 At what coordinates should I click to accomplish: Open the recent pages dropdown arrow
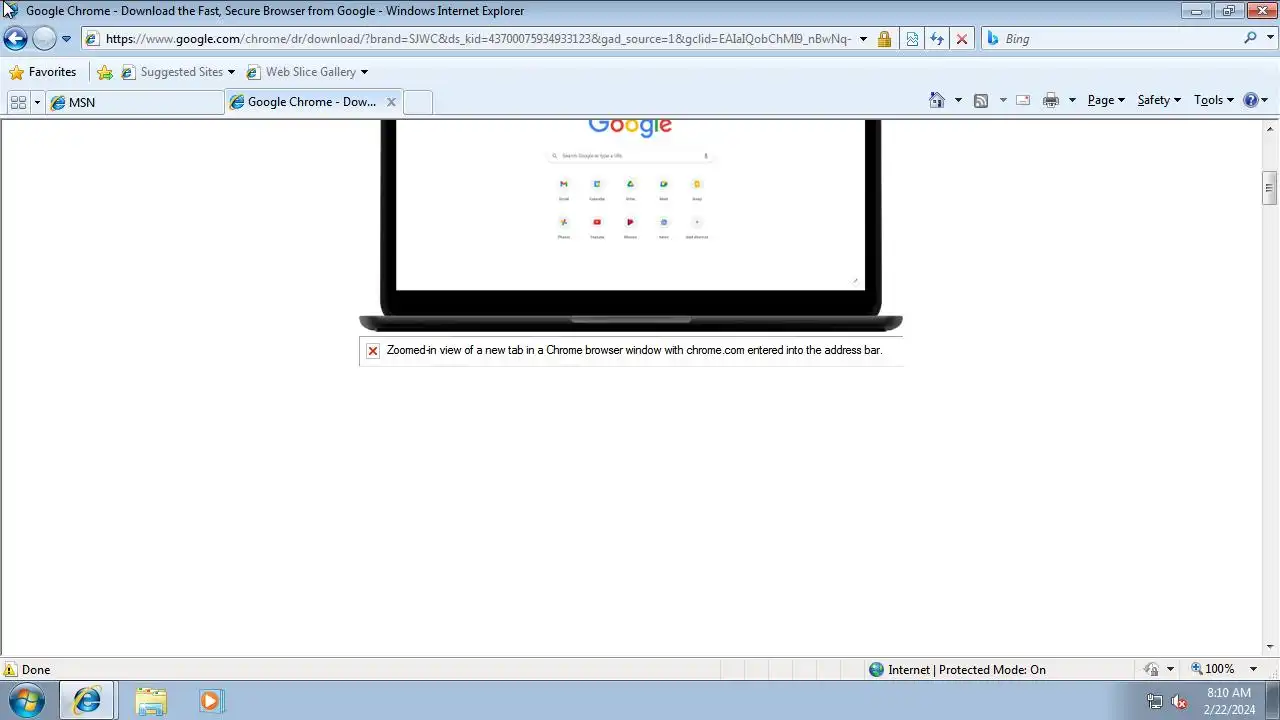coord(66,39)
